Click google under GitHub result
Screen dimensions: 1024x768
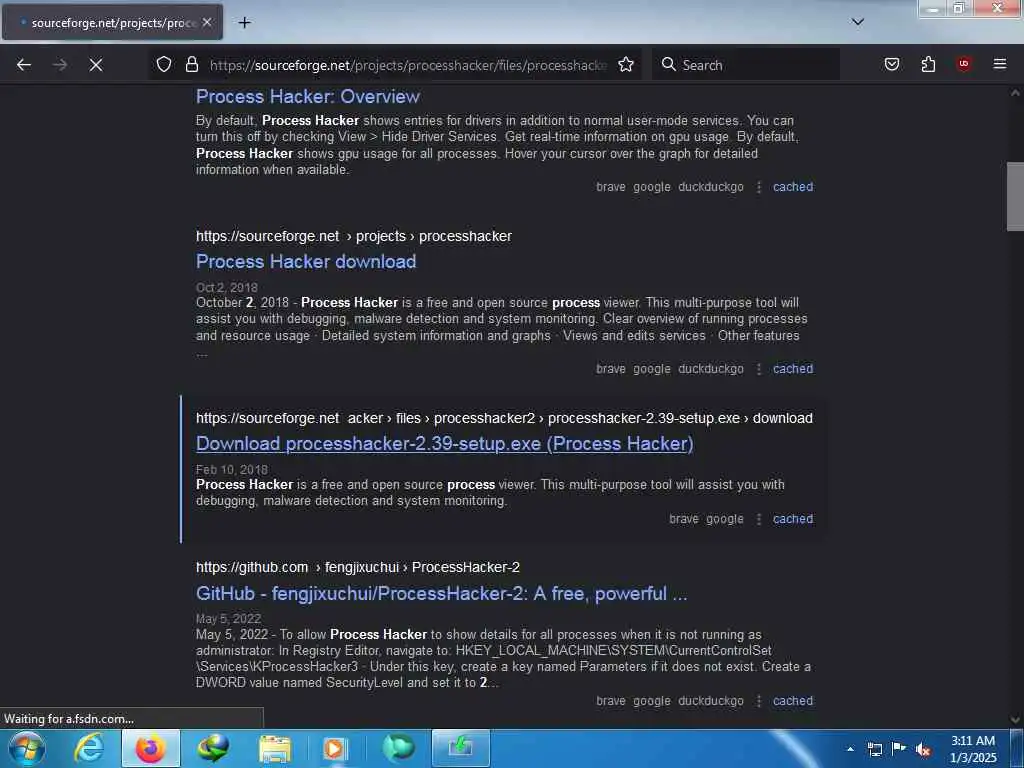tap(652, 701)
